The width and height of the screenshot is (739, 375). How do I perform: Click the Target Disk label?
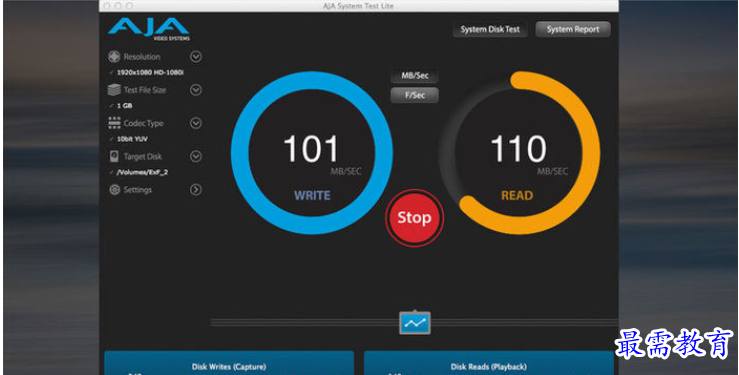coord(142,156)
